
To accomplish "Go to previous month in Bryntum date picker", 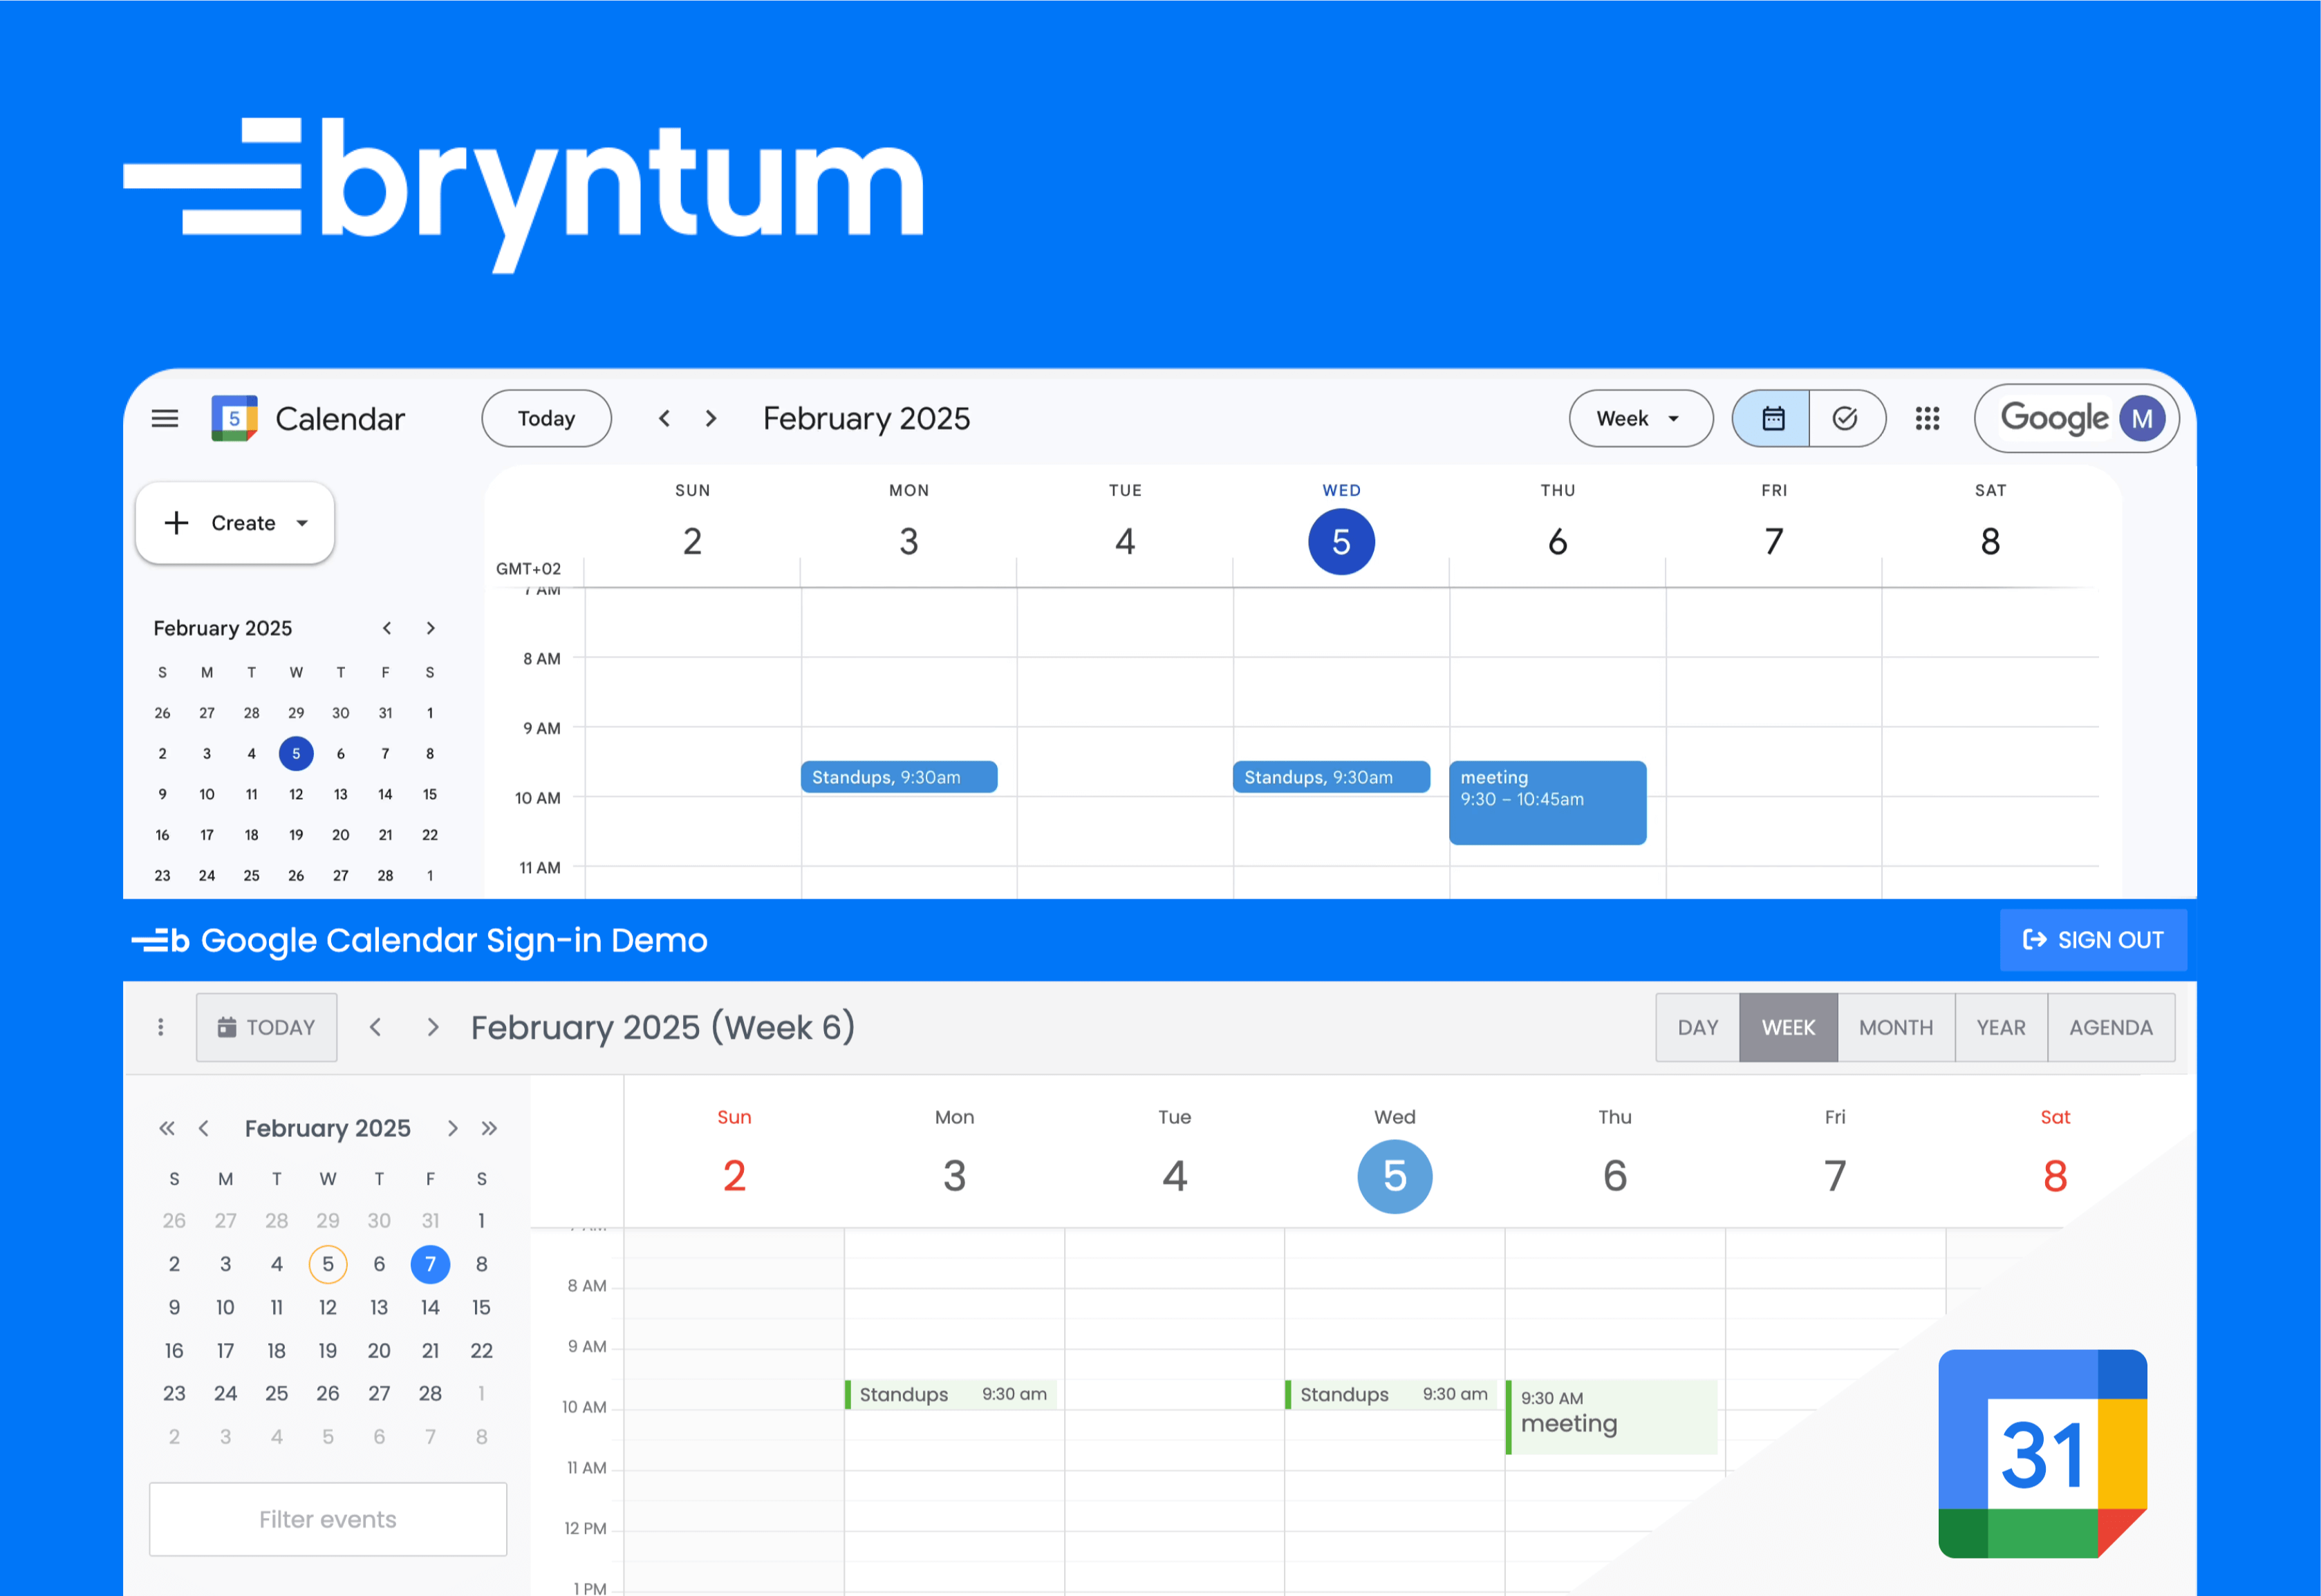I will (204, 1128).
